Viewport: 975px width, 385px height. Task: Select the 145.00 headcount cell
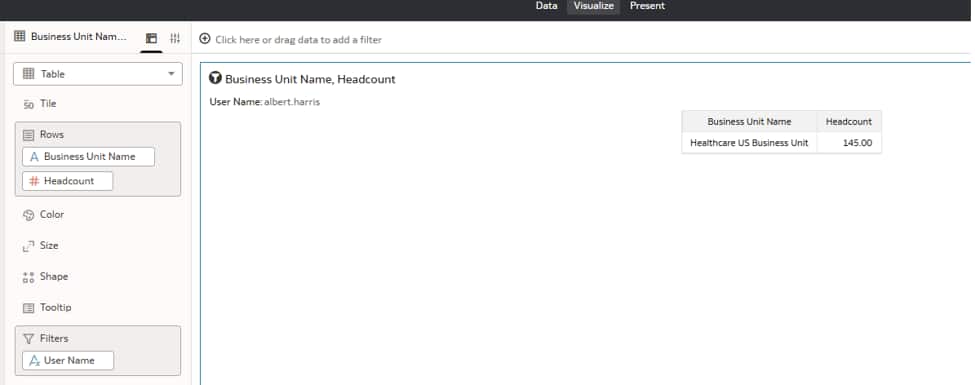pos(849,142)
